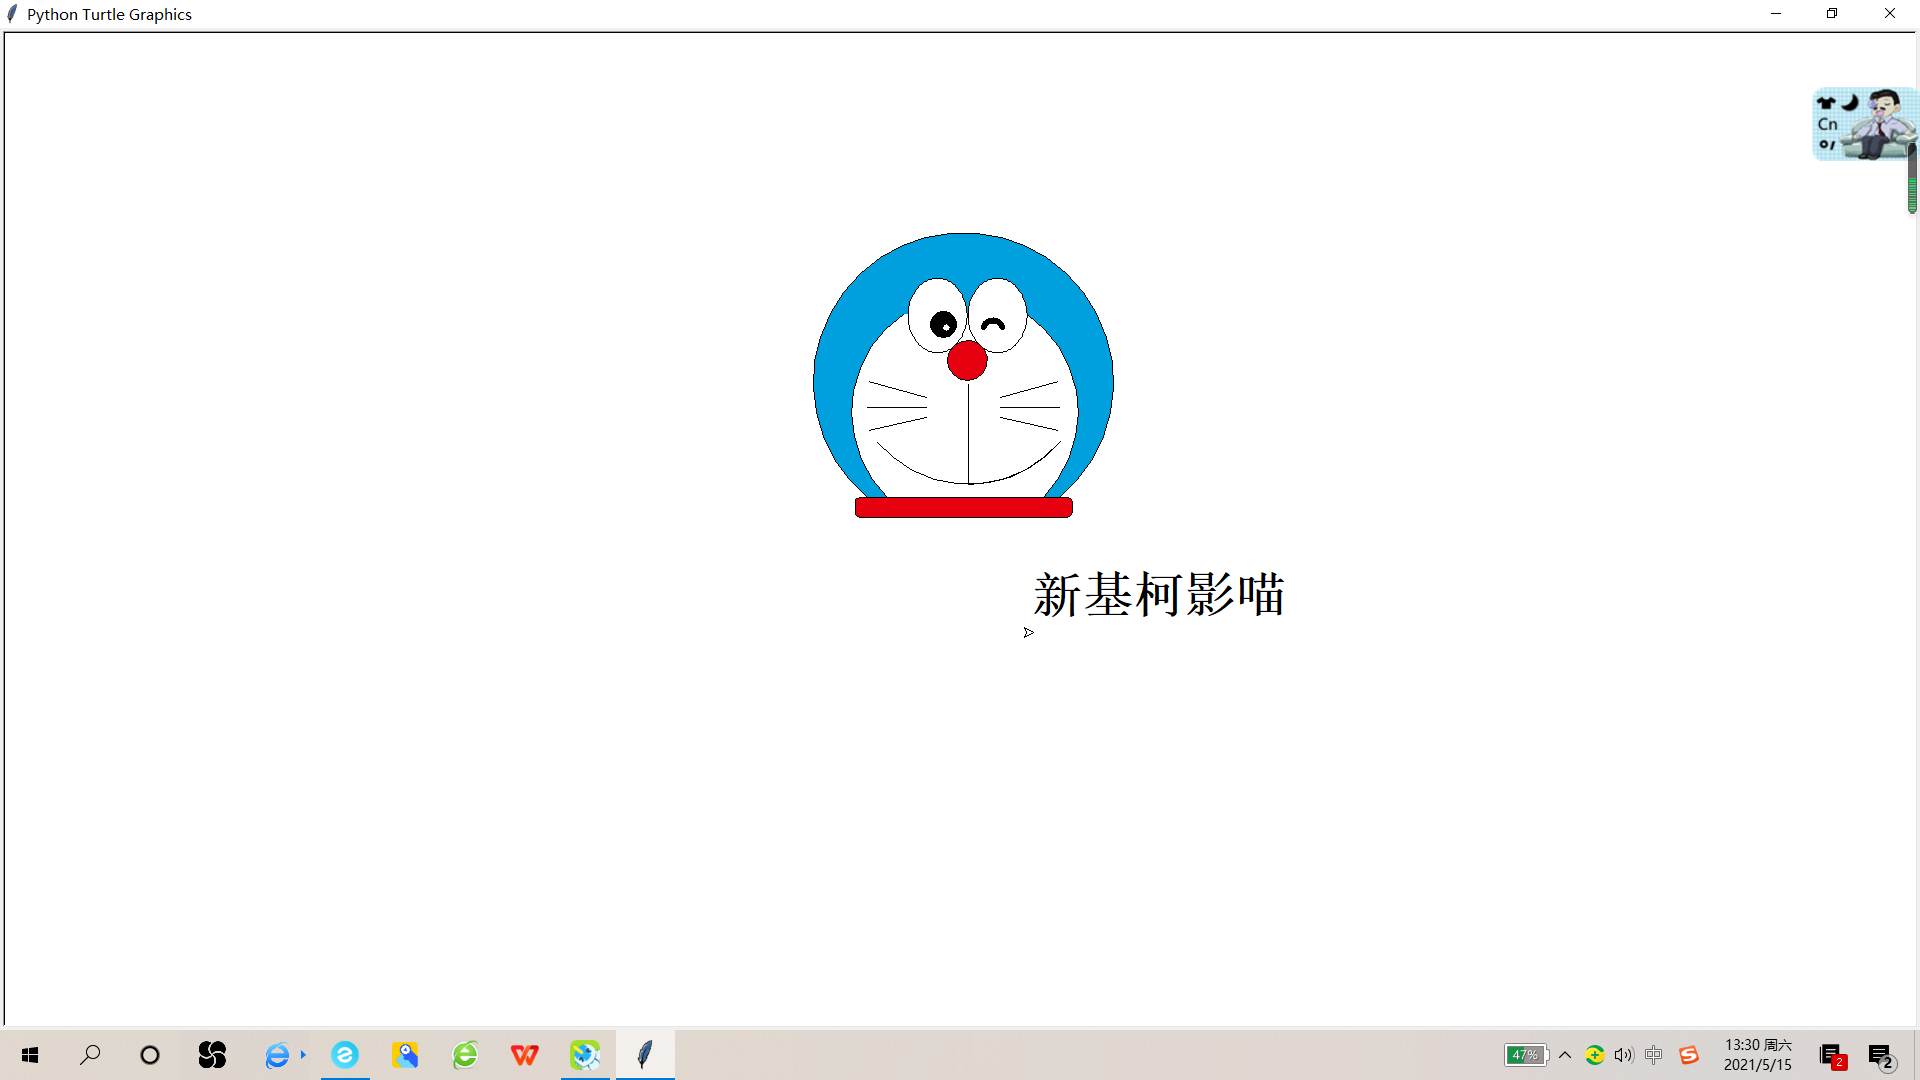Image resolution: width=1920 pixels, height=1080 pixels.
Task: Click the green level meter beside widget
Action: click(1912, 178)
